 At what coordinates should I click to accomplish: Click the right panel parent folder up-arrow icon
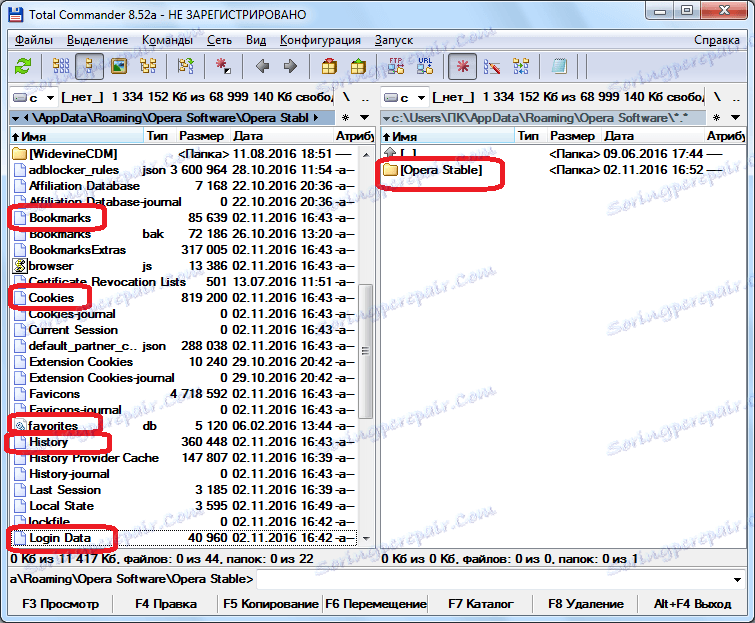tap(390, 154)
